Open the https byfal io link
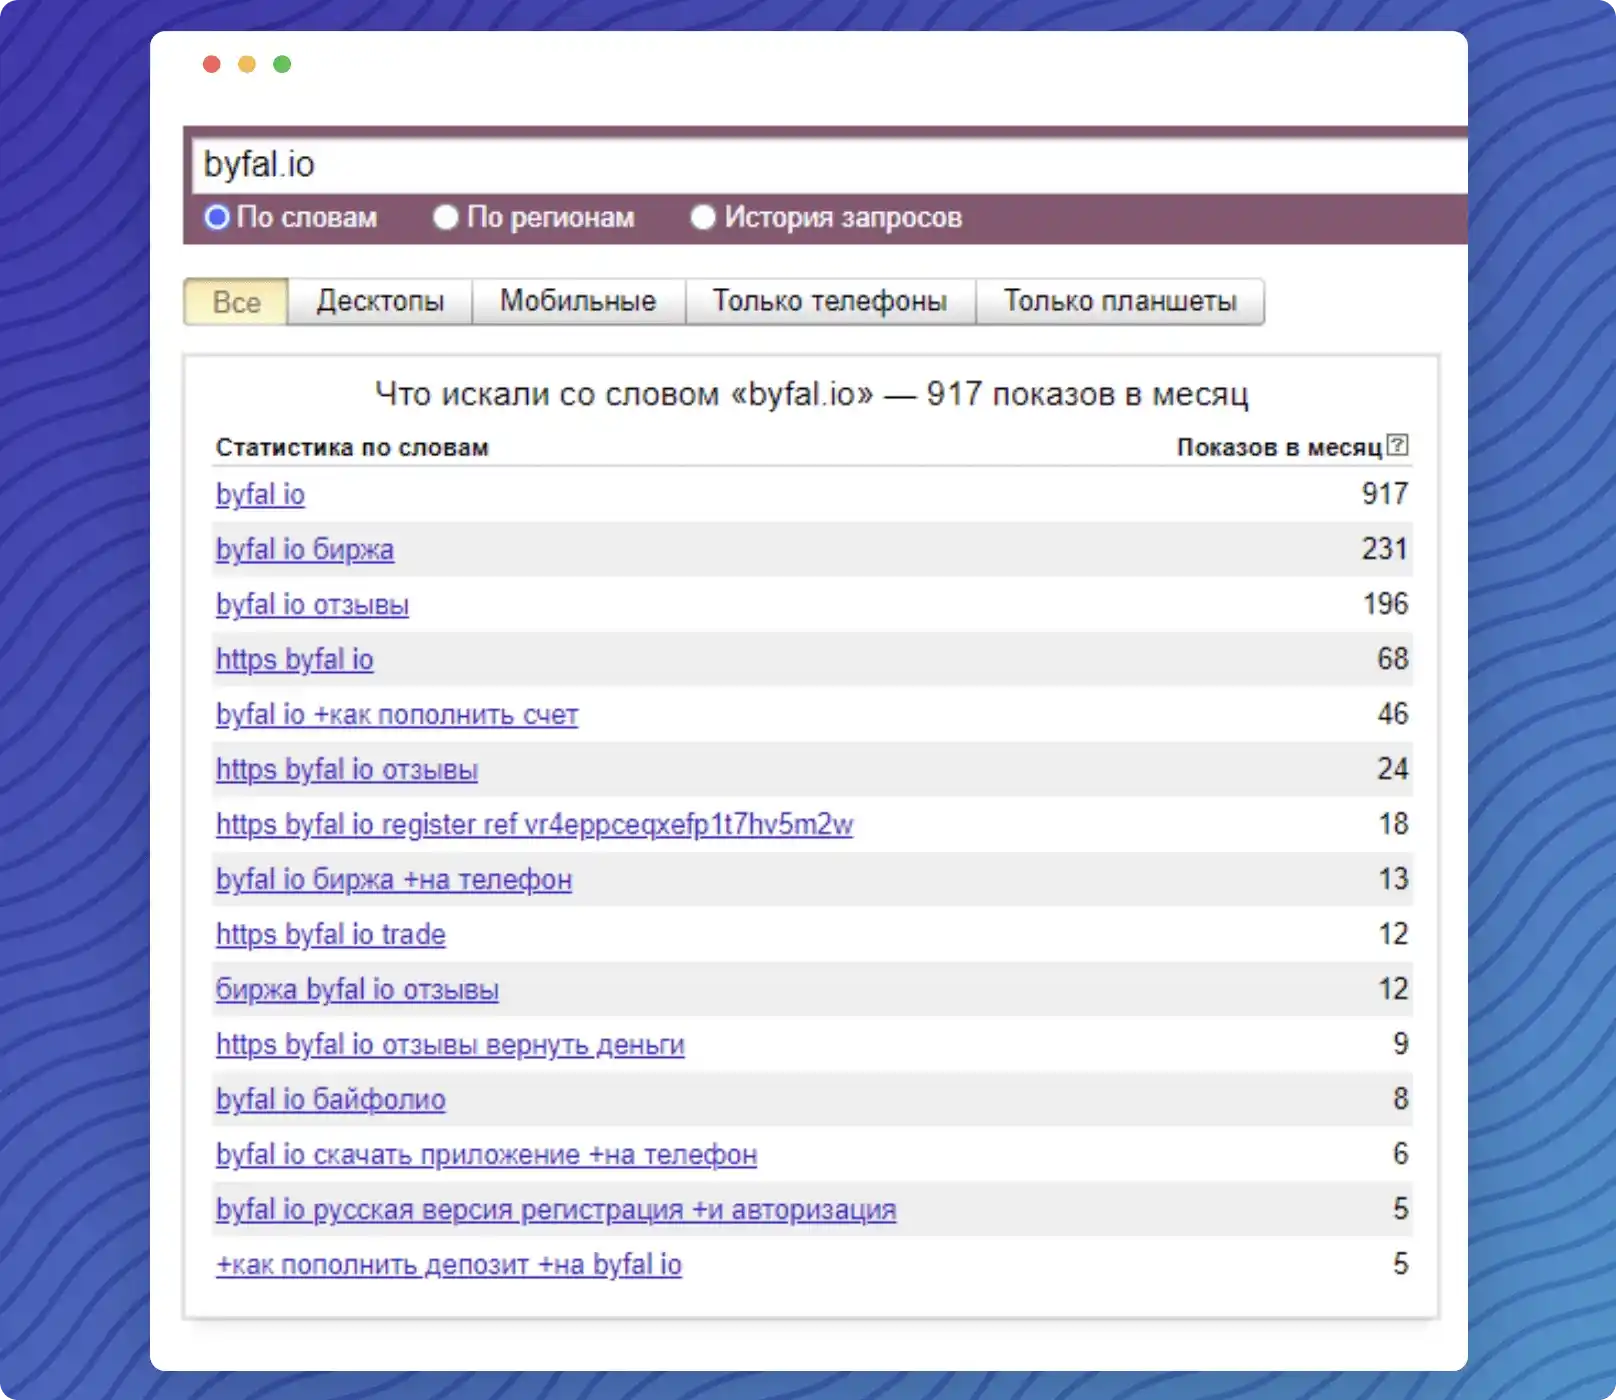 [295, 660]
